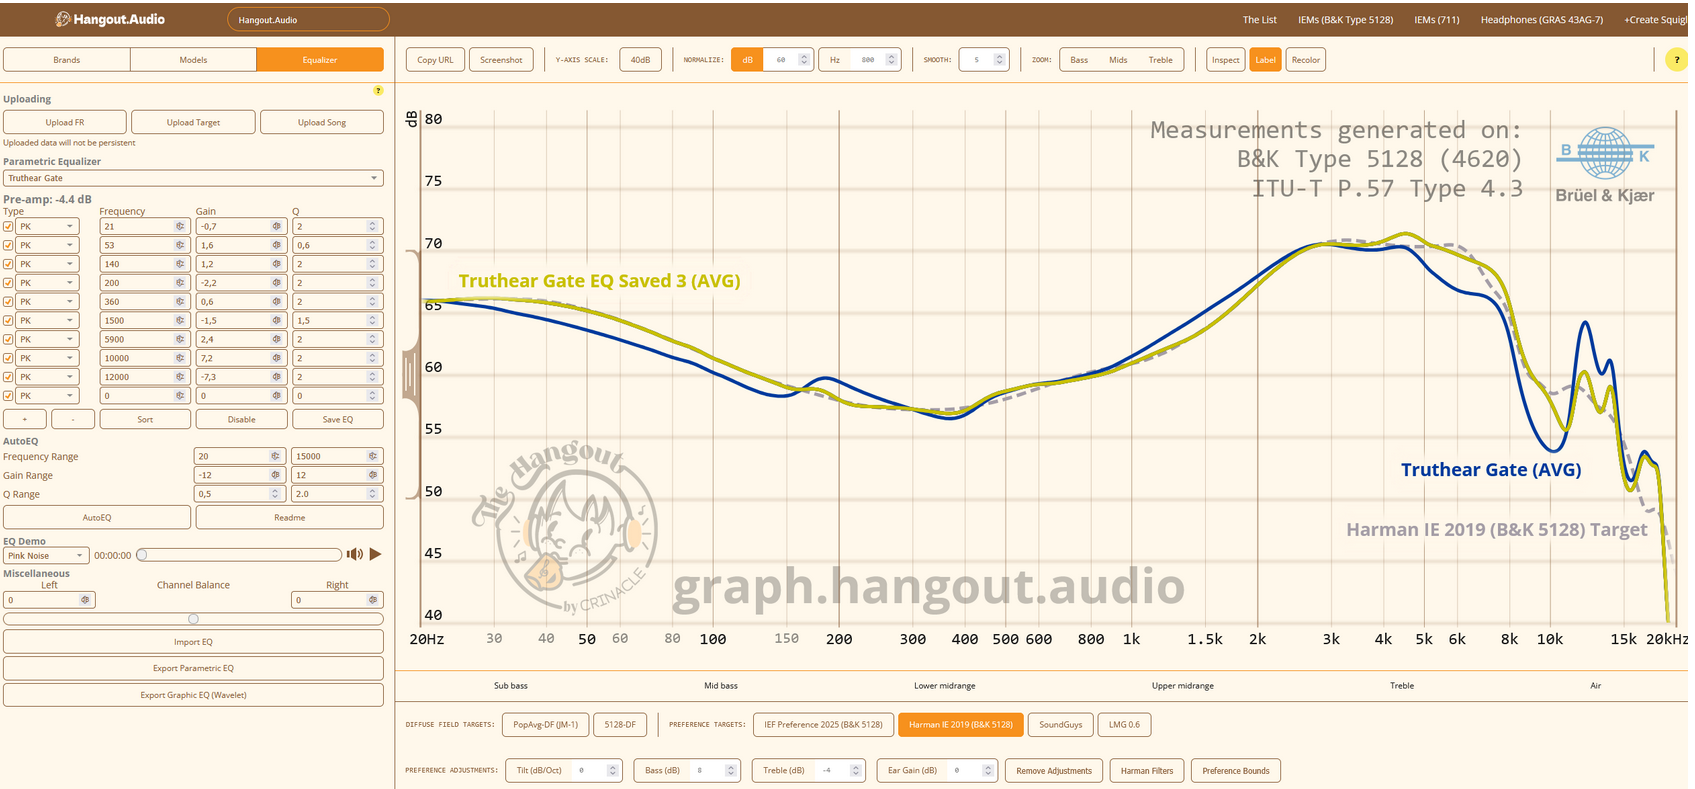1695x789 pixels.
Task: Click the stepper arrows of the Q Range 2.0 field
Action: click(373, 494)
